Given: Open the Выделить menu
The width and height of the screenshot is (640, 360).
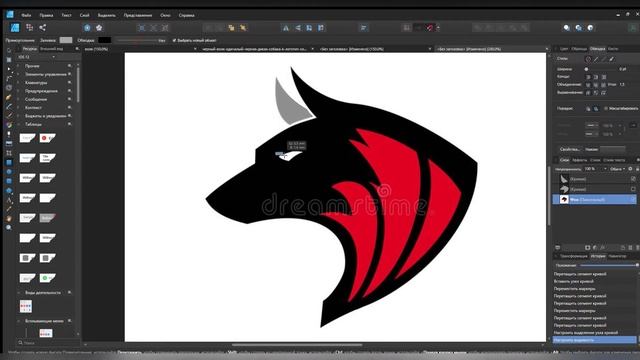Looking at the screenshot, I should [107, 15].
